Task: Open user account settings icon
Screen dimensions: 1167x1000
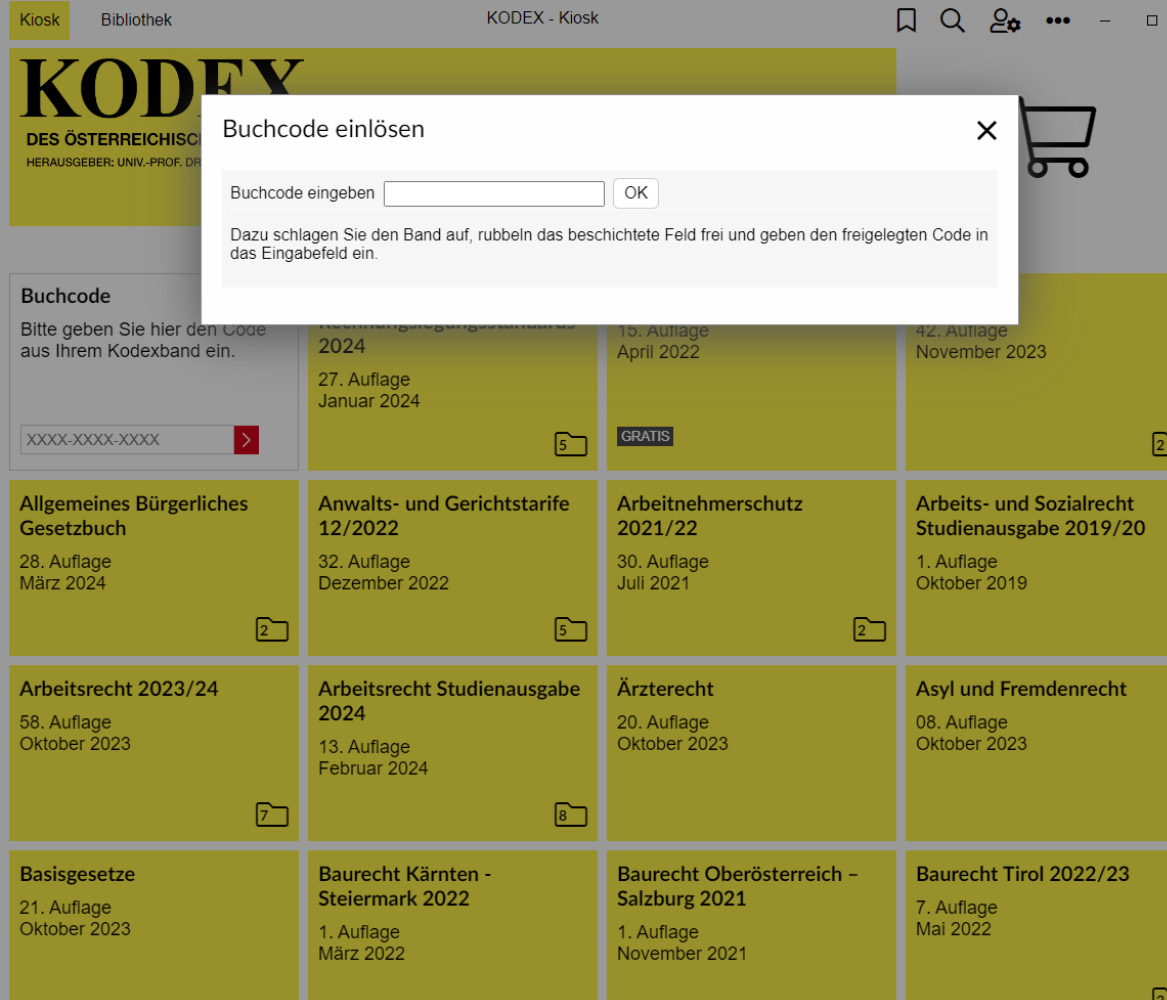Action: 1004,20
